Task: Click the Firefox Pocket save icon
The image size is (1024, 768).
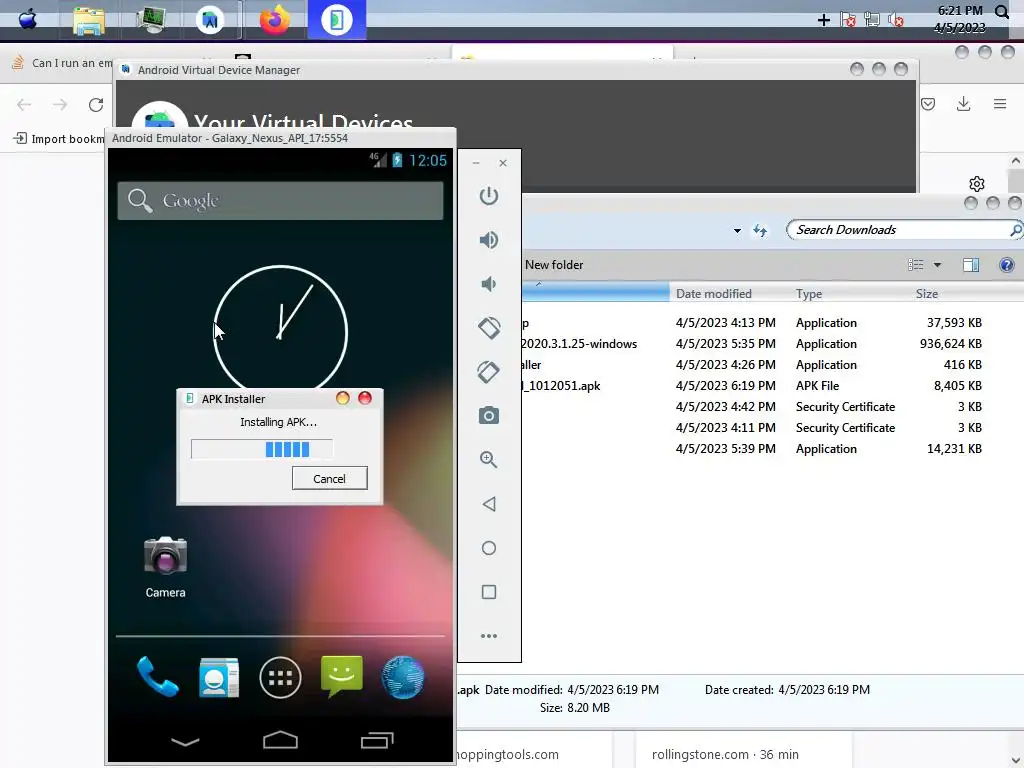Action: click(x=928, y=104)
